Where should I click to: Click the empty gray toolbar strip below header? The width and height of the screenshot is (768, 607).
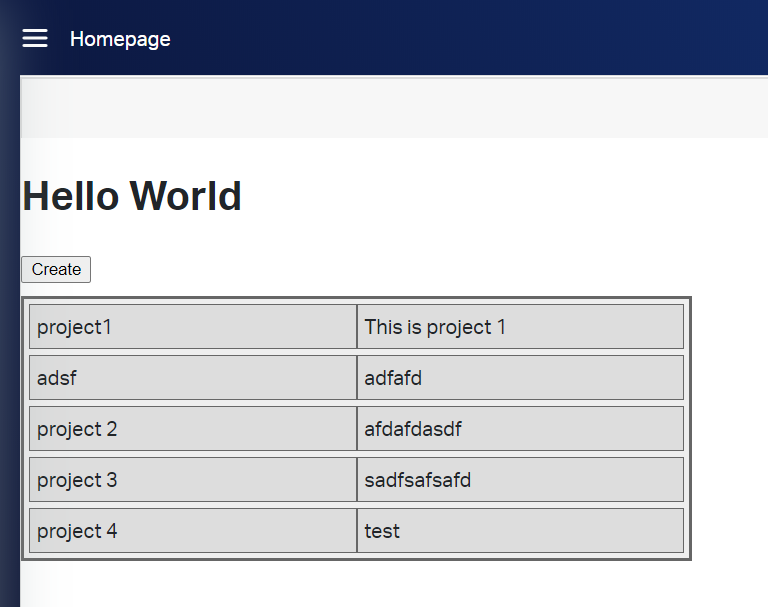point(400,108)
